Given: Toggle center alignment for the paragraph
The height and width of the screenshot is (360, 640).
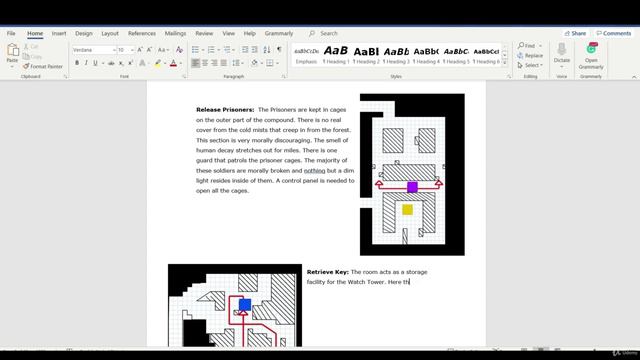Looking at the screenshot, I should 205,63.
